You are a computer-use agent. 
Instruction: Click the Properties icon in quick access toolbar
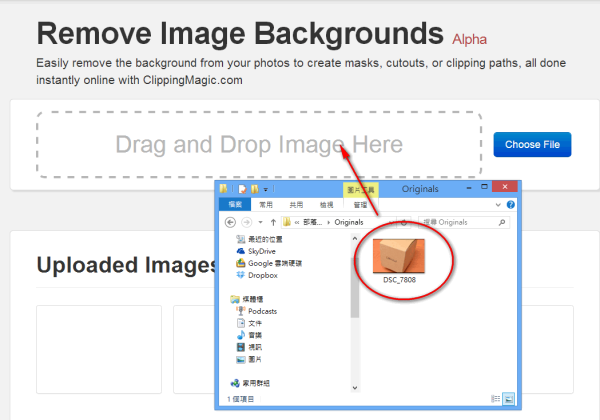242,189
